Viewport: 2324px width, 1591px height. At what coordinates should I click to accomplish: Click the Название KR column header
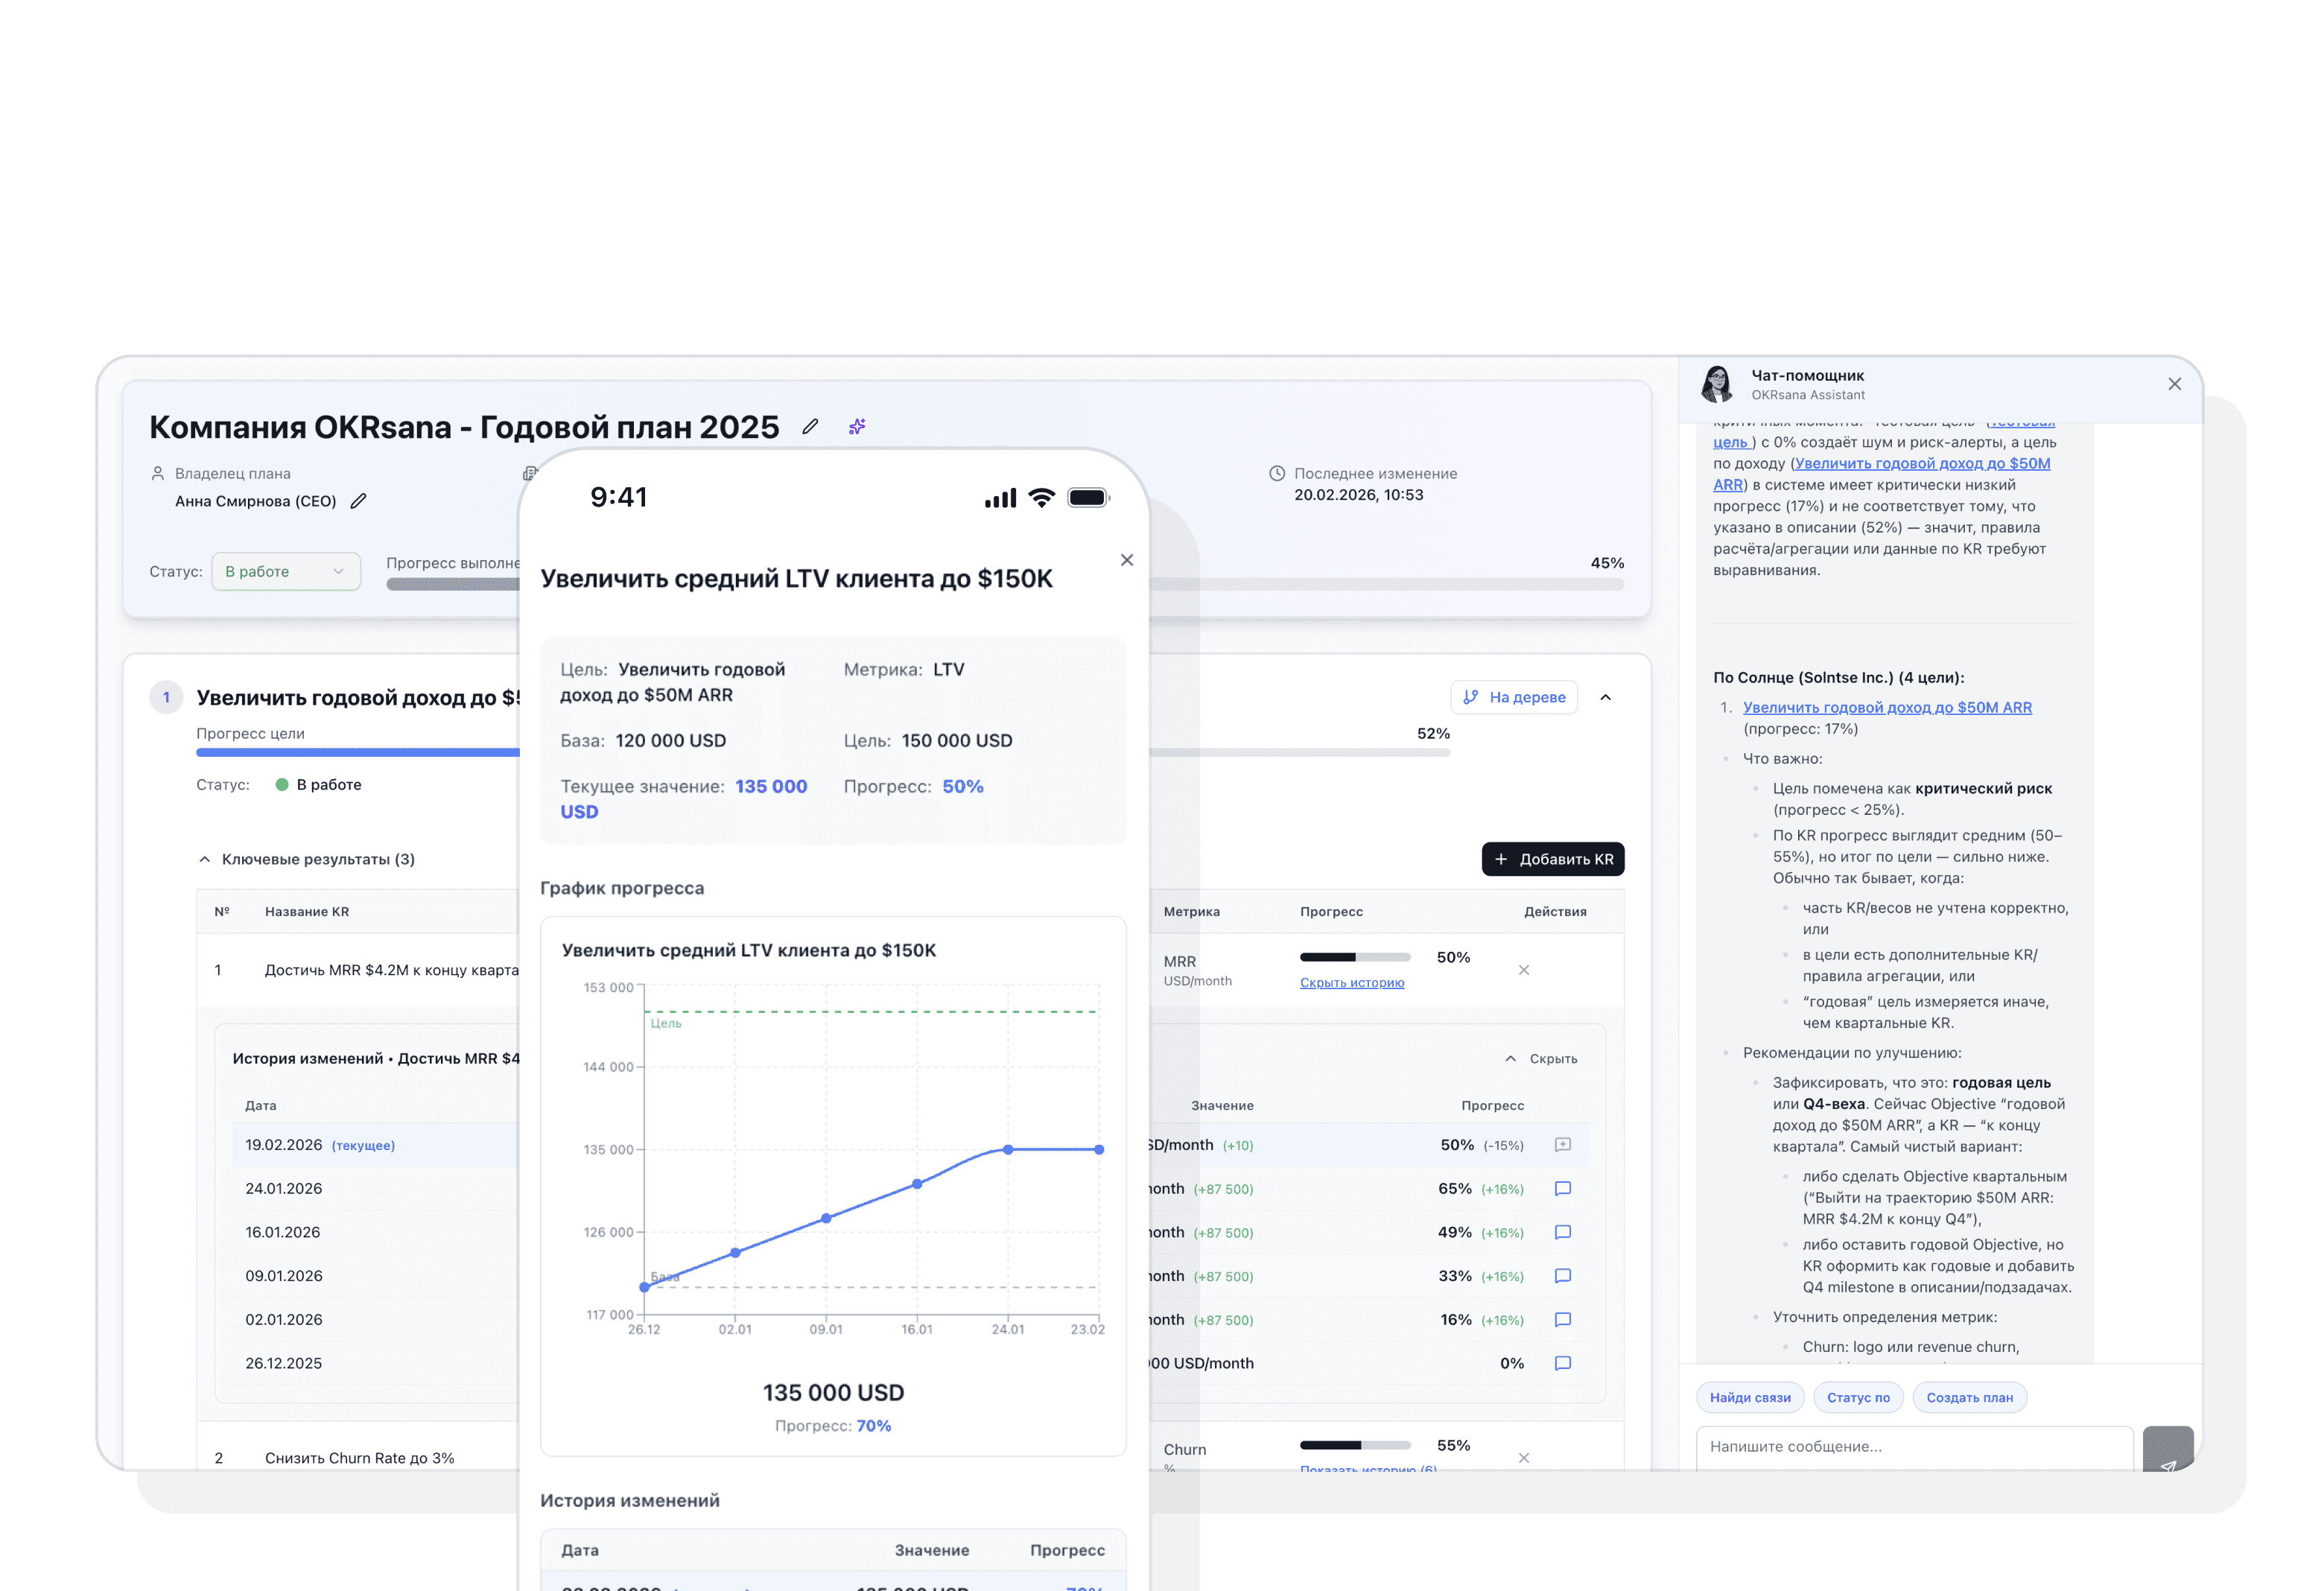click(307, 912)
